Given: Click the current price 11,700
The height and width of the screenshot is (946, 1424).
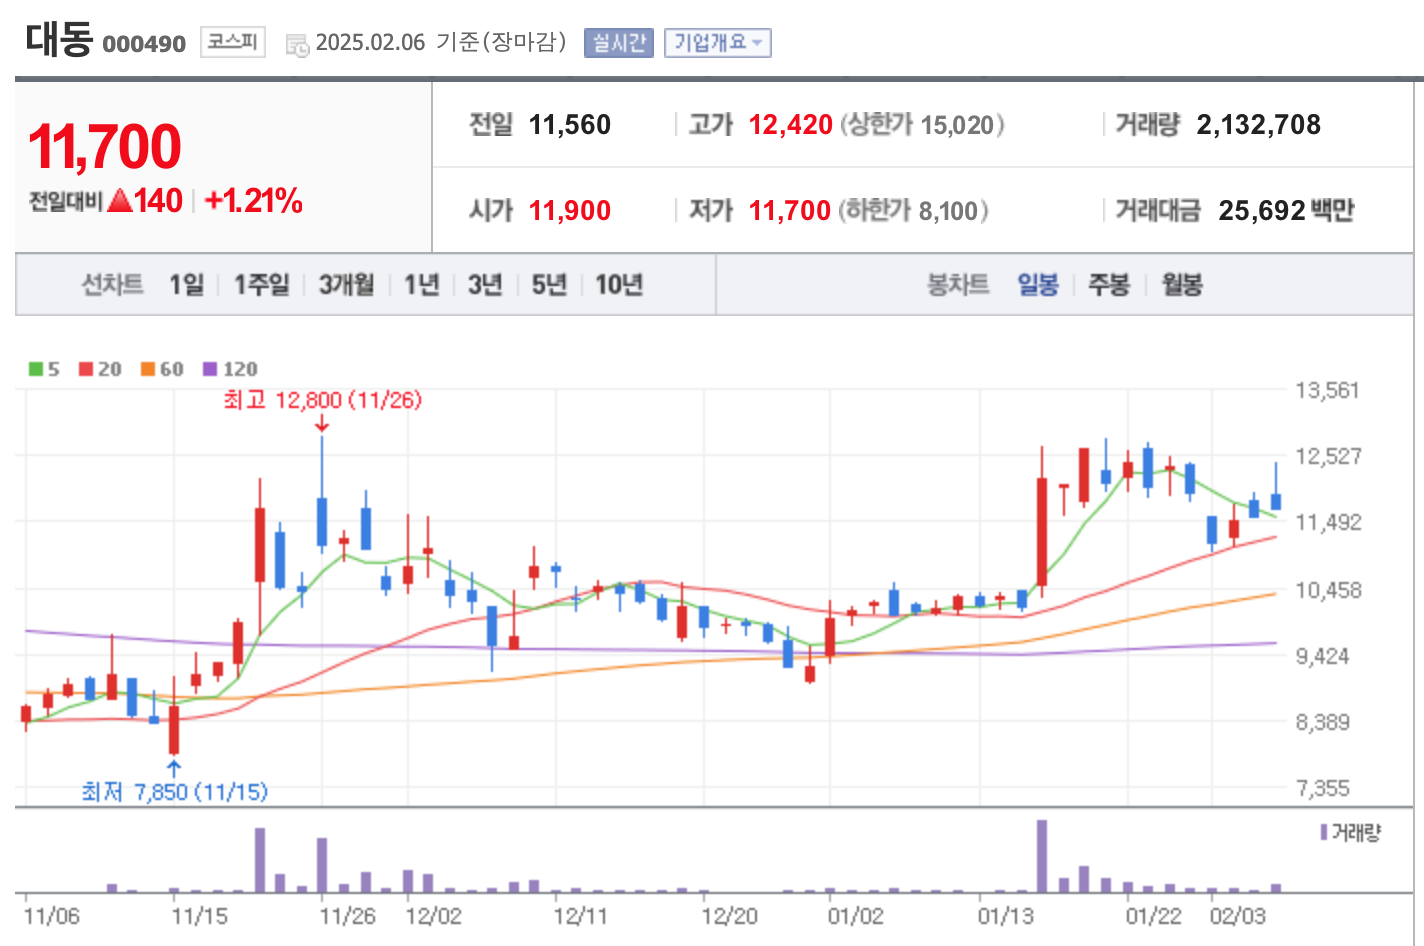Looking at the screenshot, I should point(105,146).
